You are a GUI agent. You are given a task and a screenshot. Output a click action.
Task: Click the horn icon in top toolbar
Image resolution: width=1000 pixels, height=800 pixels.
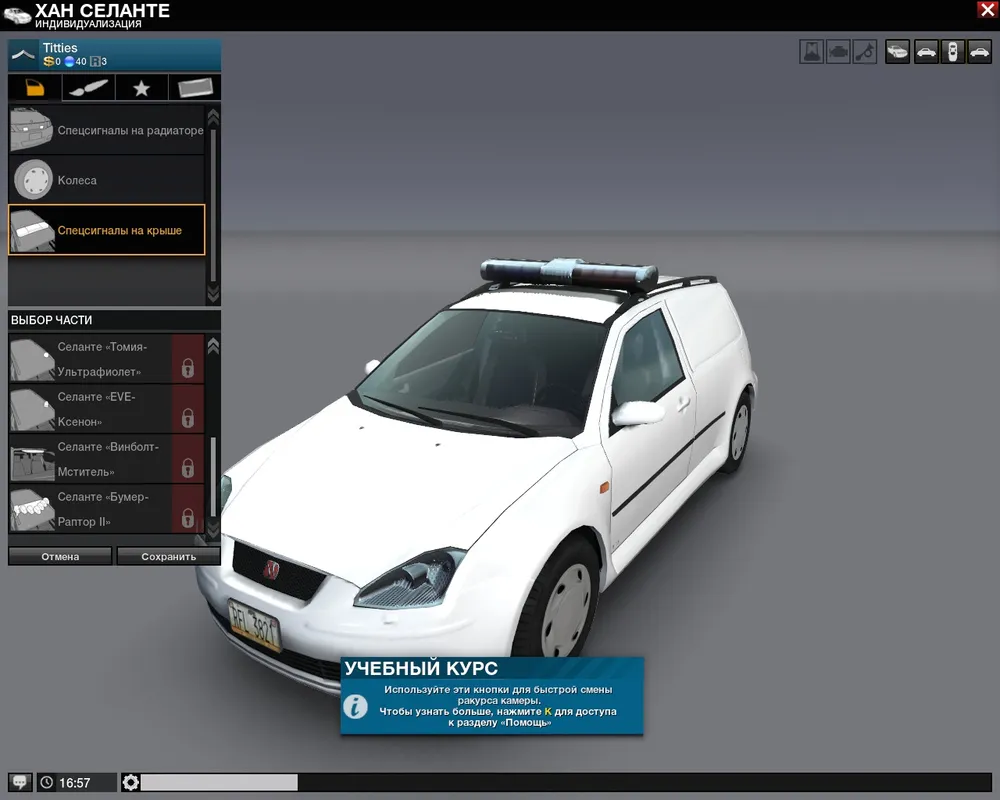[865, 51]
